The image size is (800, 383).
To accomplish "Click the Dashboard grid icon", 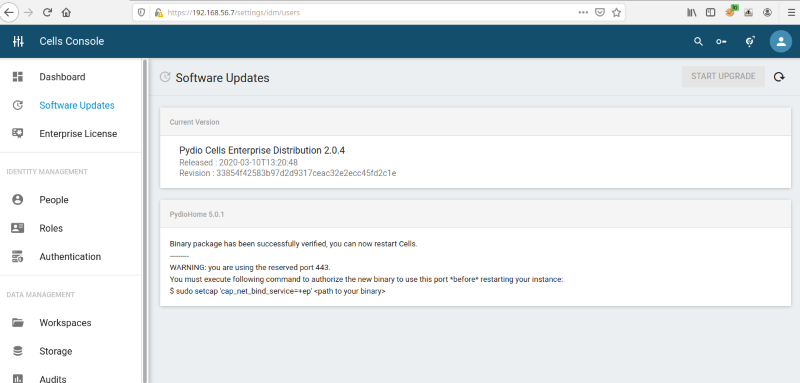I will [x=18, y=77].
